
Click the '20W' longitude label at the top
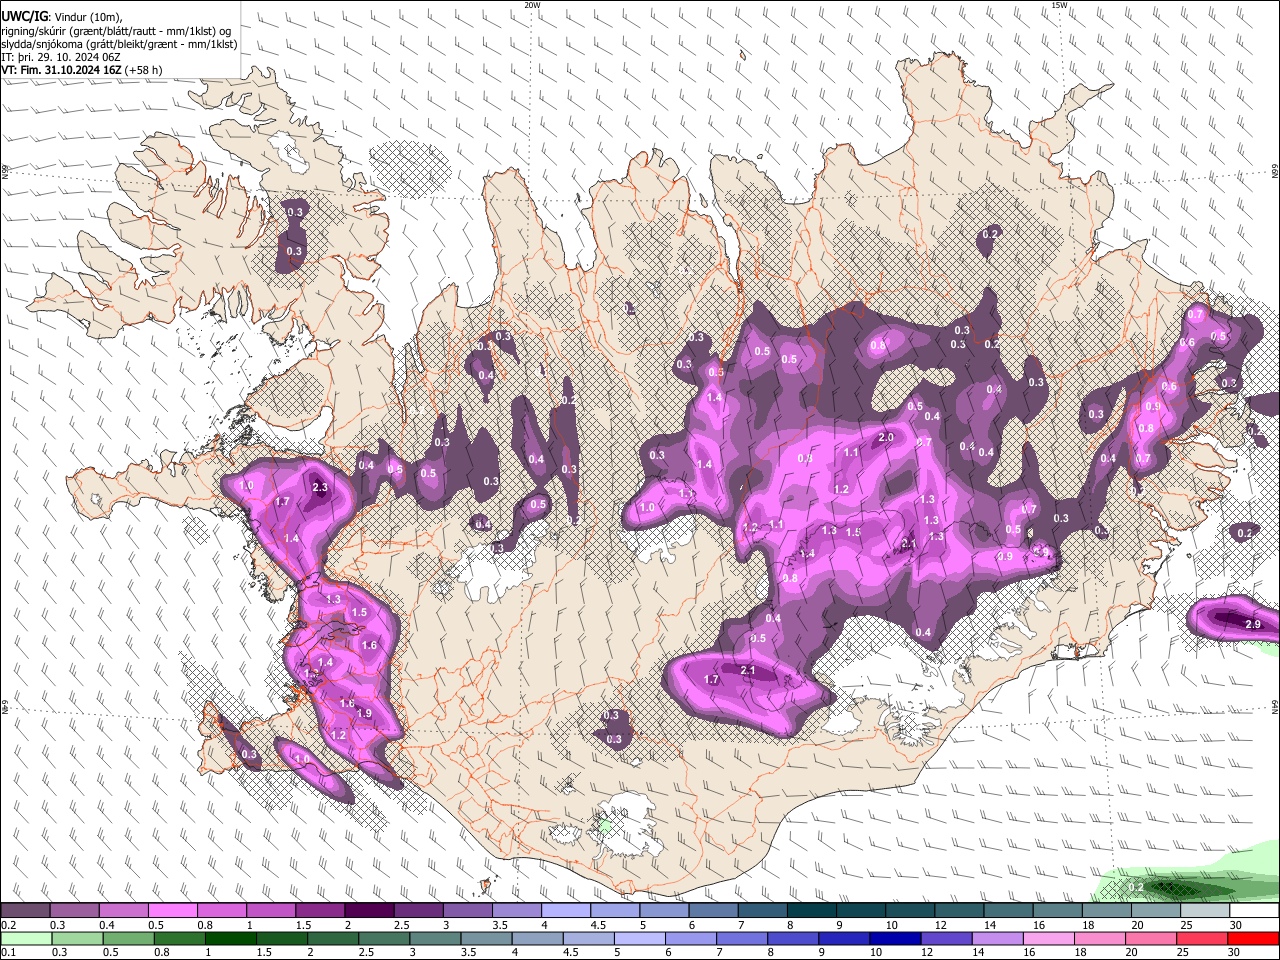click(532, 5)
